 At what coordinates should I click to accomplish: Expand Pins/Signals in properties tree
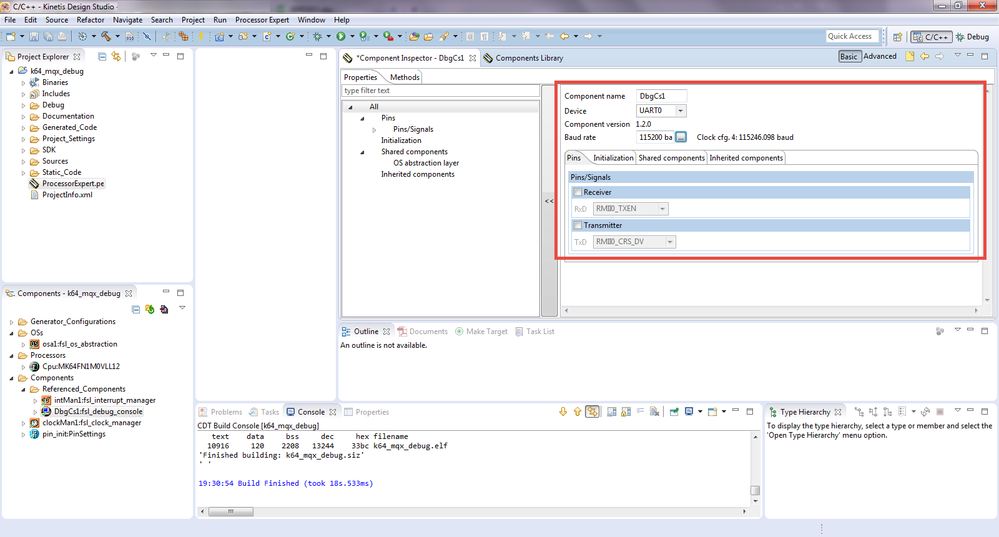point(375,129)
